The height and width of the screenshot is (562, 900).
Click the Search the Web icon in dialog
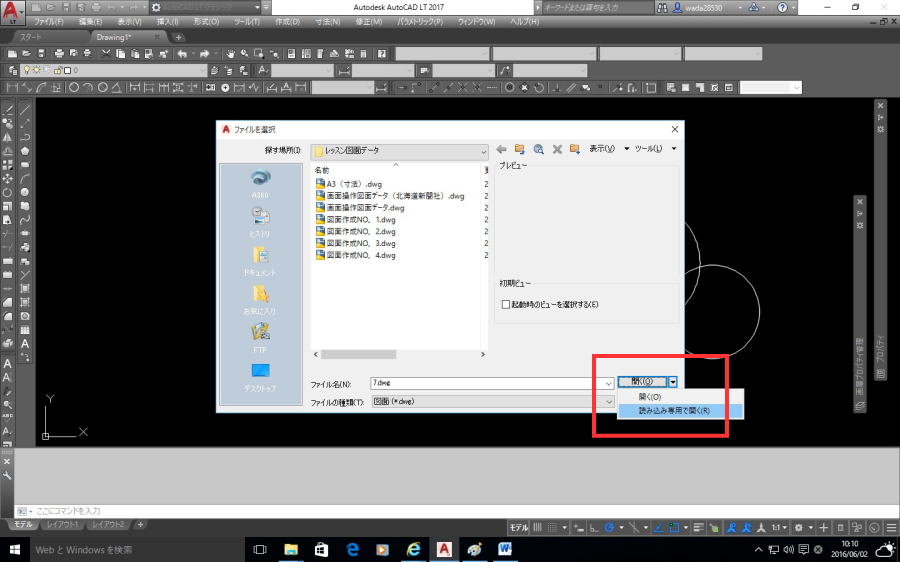tap(538, 149)
